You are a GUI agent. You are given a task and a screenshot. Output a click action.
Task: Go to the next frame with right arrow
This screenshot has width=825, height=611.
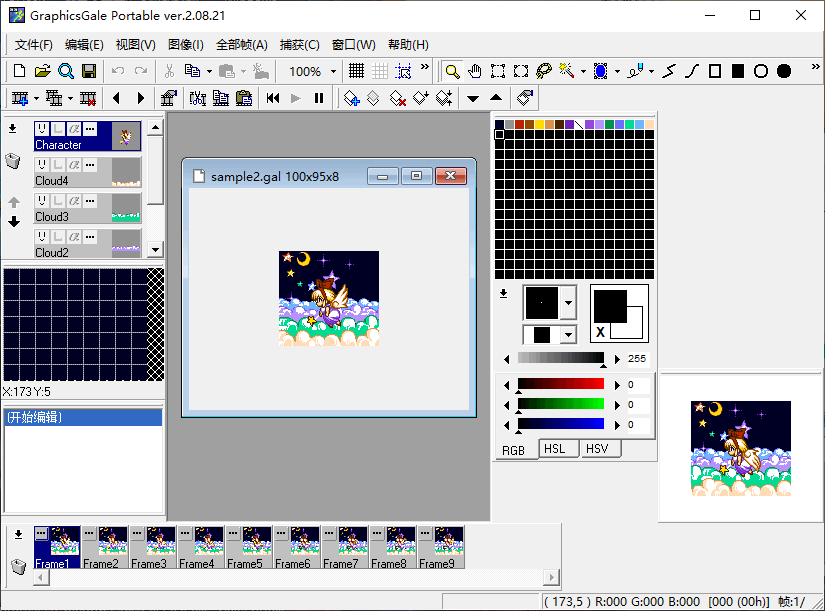point(140,98)
